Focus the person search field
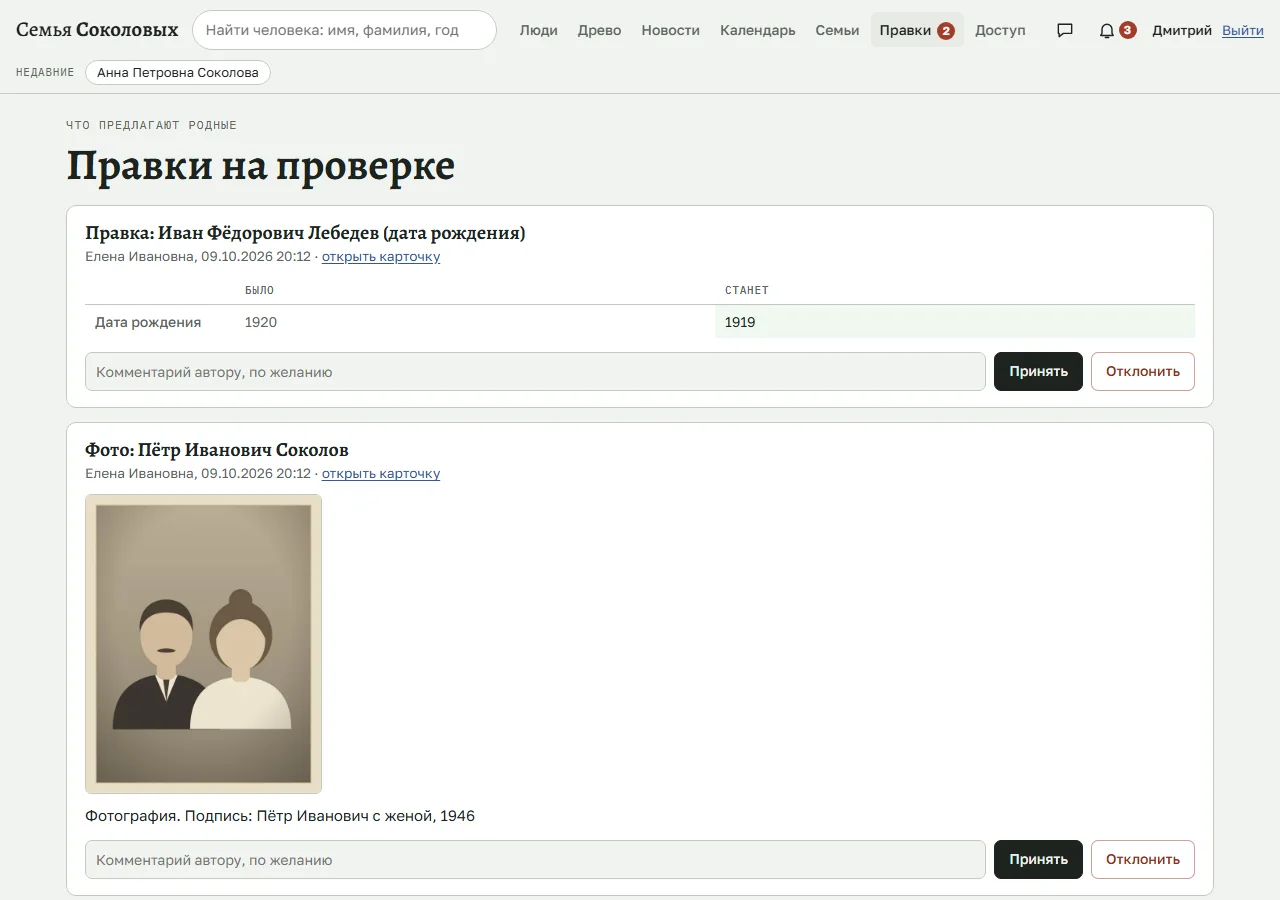This screenshot has width=1280, height=900. [344, 30]
